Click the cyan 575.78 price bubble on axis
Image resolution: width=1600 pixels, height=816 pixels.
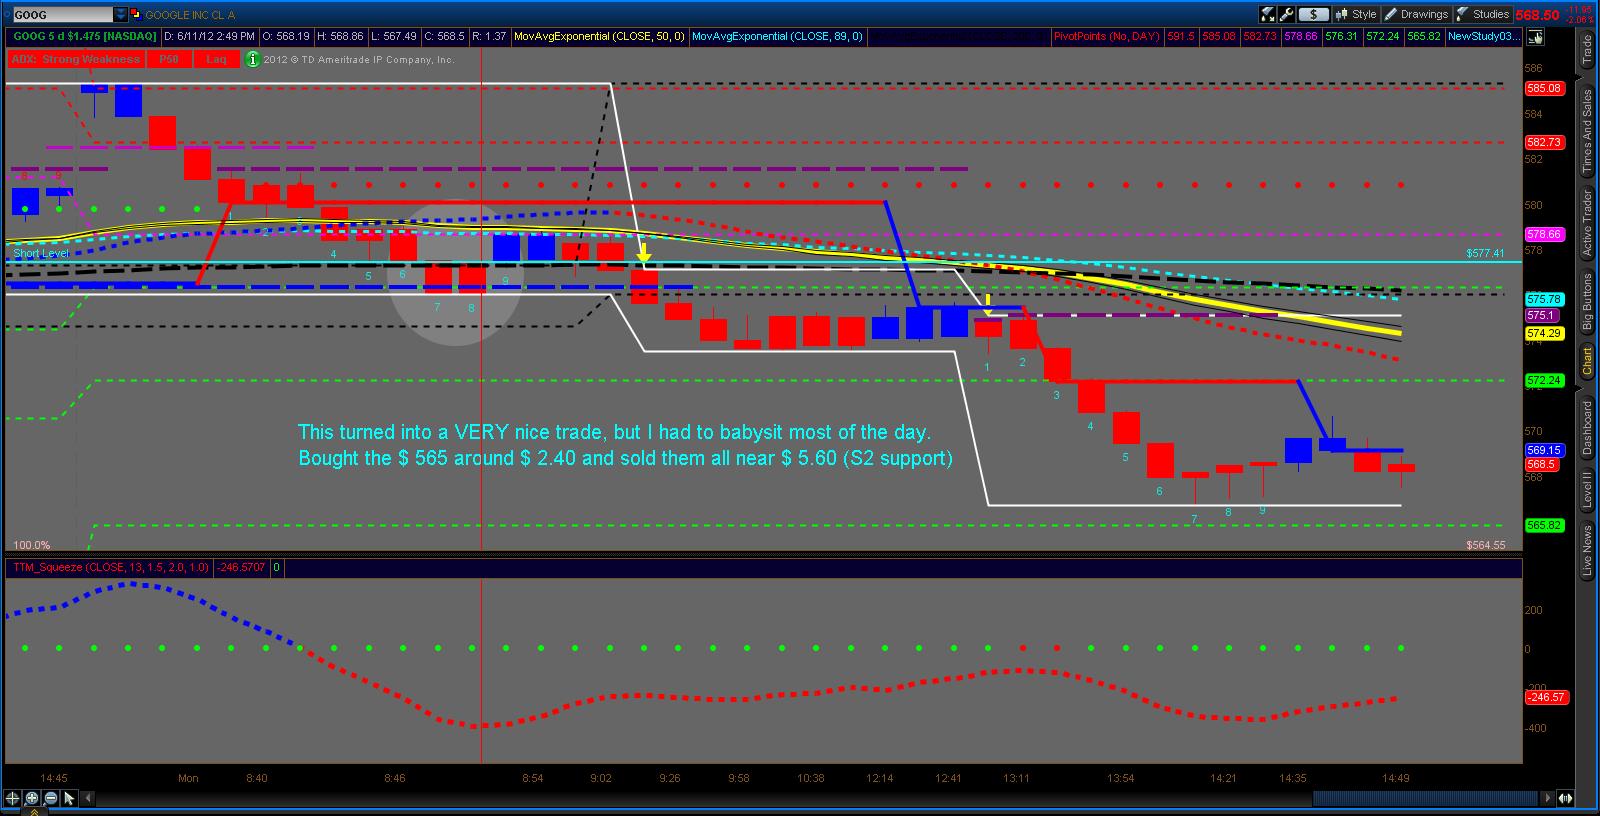[1544, 299]
